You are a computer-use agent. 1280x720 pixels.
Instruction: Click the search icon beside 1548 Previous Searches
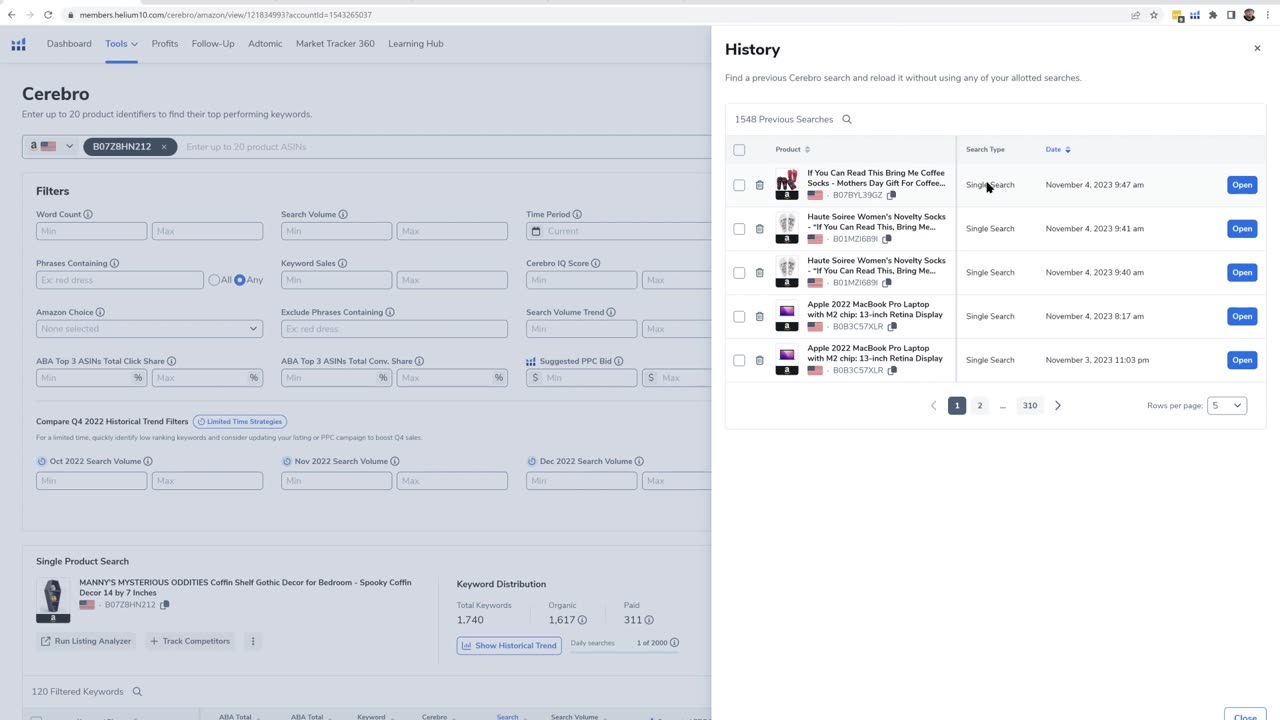[847, 119]
